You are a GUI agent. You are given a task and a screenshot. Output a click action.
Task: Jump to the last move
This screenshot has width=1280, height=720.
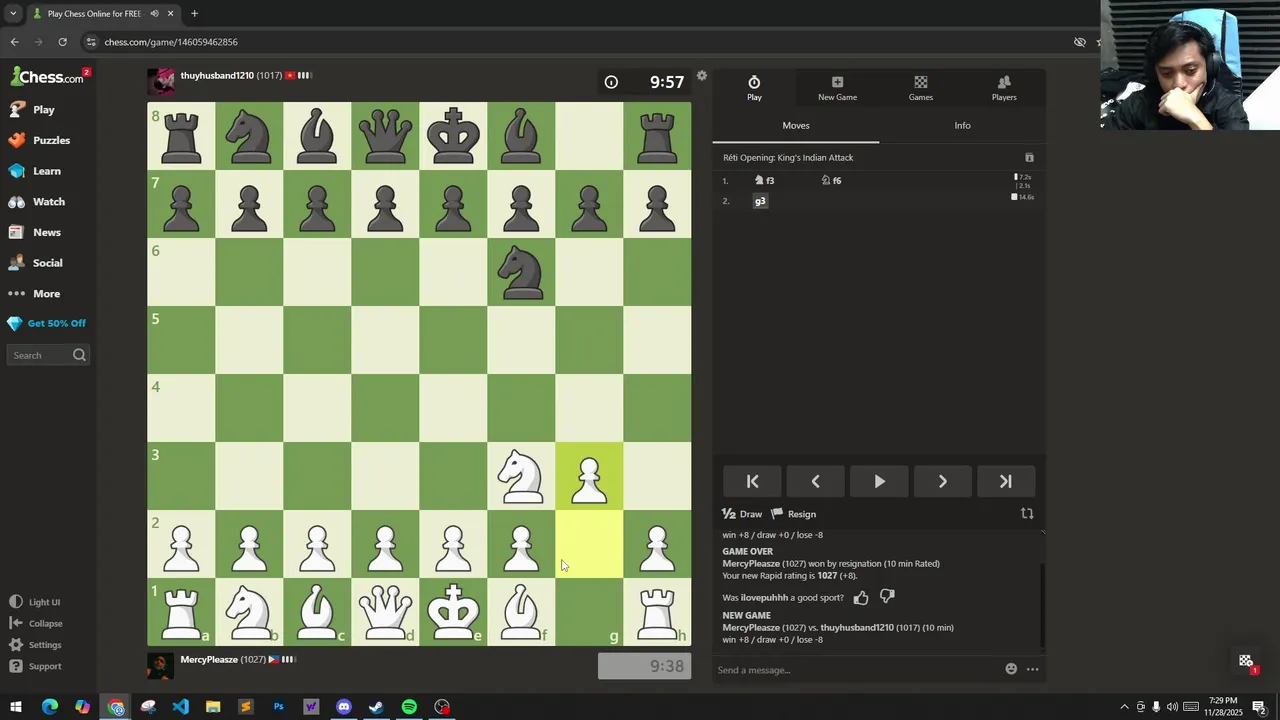click(1005, 482)
